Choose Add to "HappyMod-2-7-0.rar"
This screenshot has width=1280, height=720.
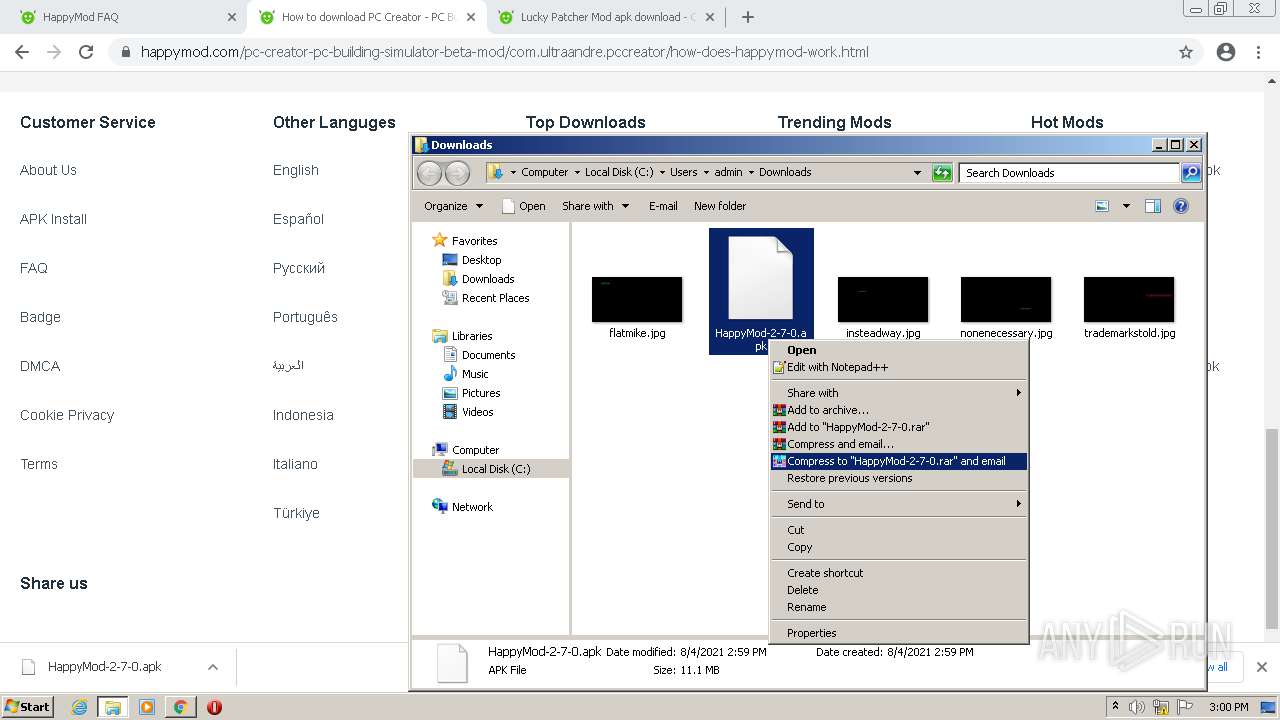coord(898,427)
